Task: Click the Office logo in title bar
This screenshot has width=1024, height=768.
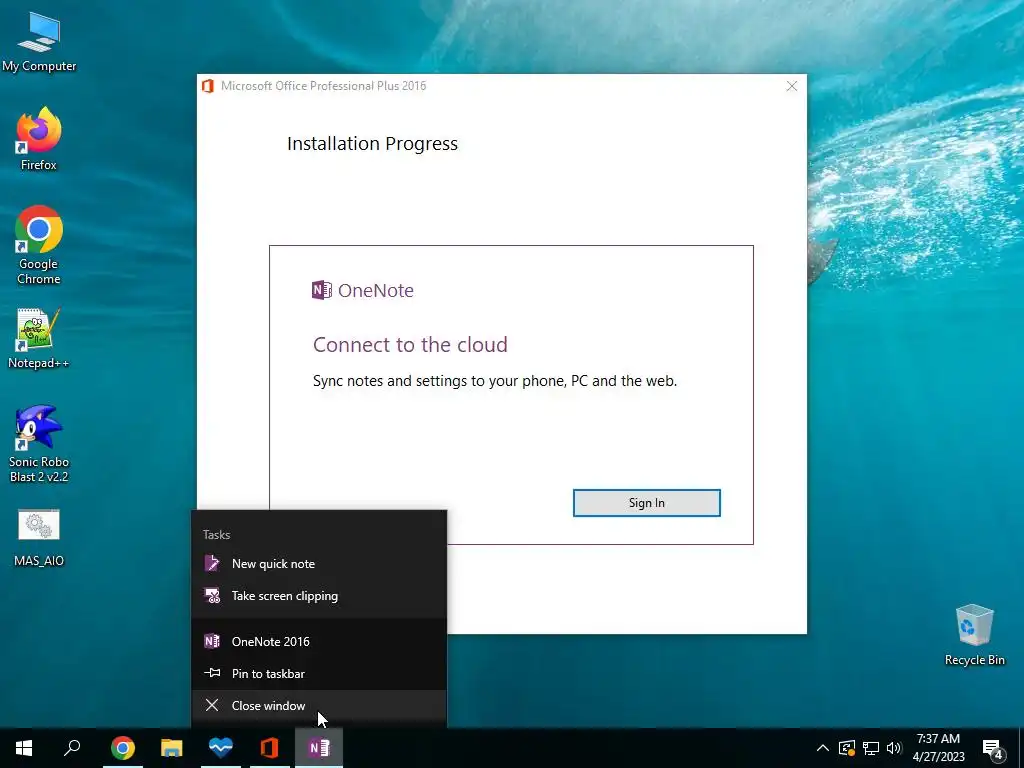Action: pos(208,86)
